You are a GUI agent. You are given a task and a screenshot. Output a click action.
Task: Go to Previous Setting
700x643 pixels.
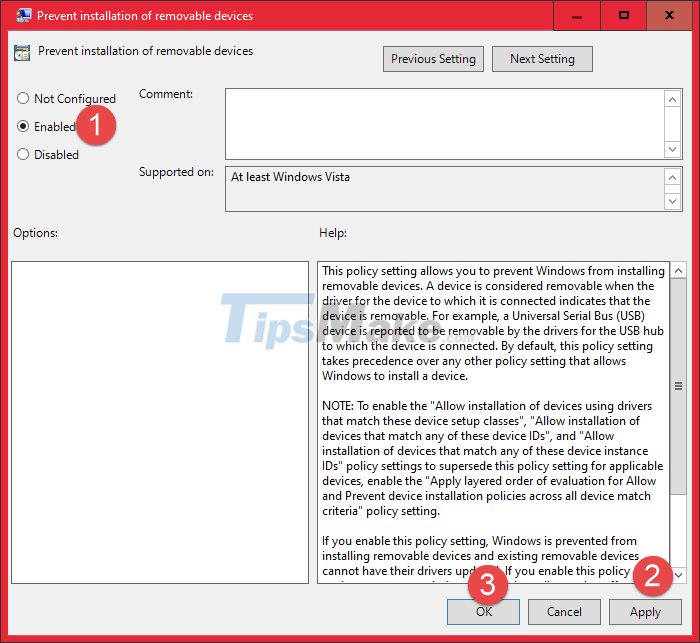pyautogui.click(x=433, y=59)
